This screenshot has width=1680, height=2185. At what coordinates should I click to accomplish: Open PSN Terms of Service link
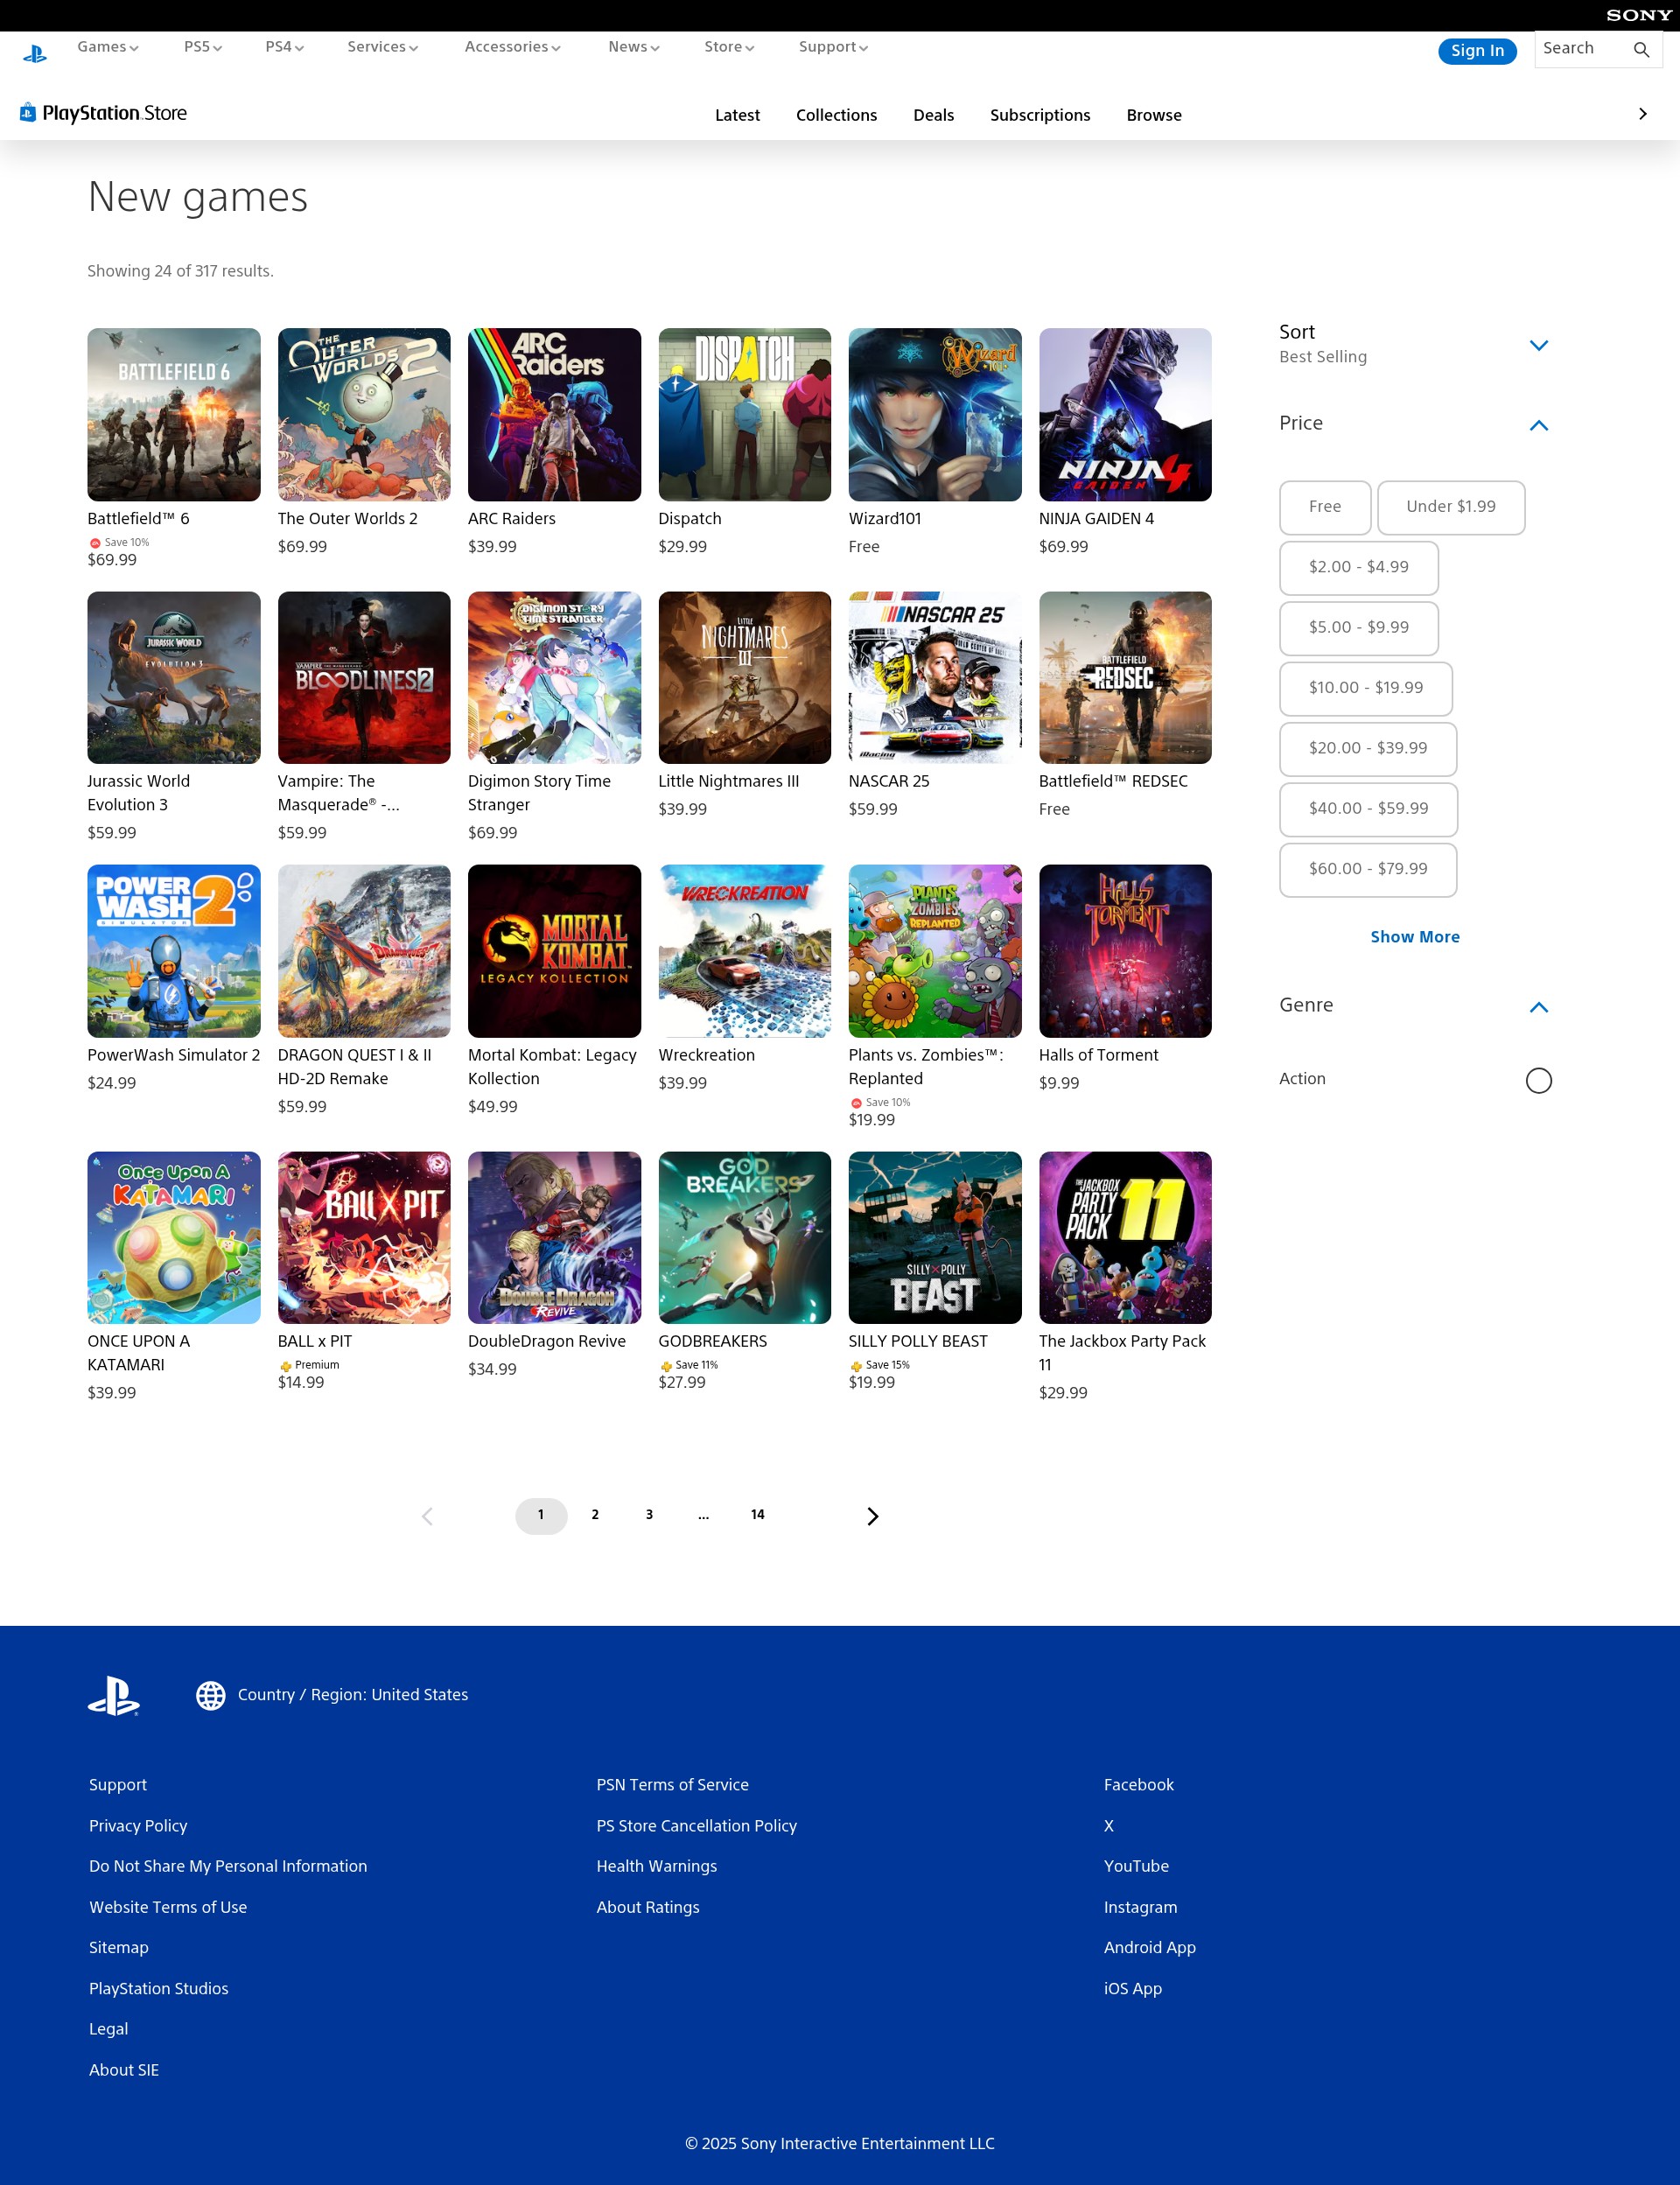click(672, 1785)
